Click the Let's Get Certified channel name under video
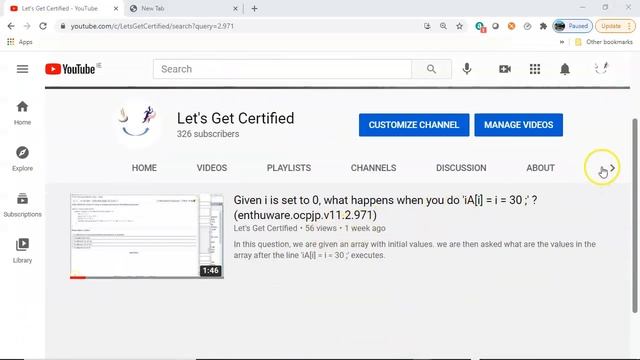 click(265, 228)
